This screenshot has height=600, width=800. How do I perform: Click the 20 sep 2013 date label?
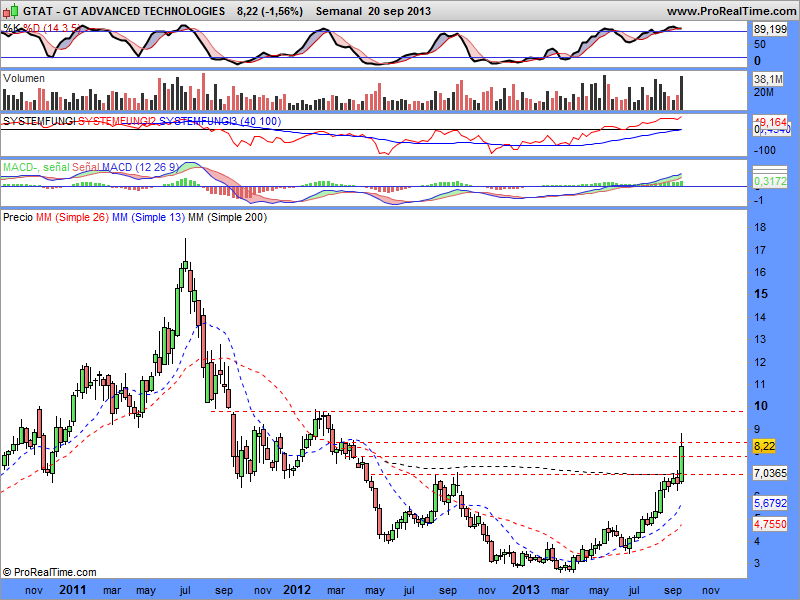coord(399,11)
